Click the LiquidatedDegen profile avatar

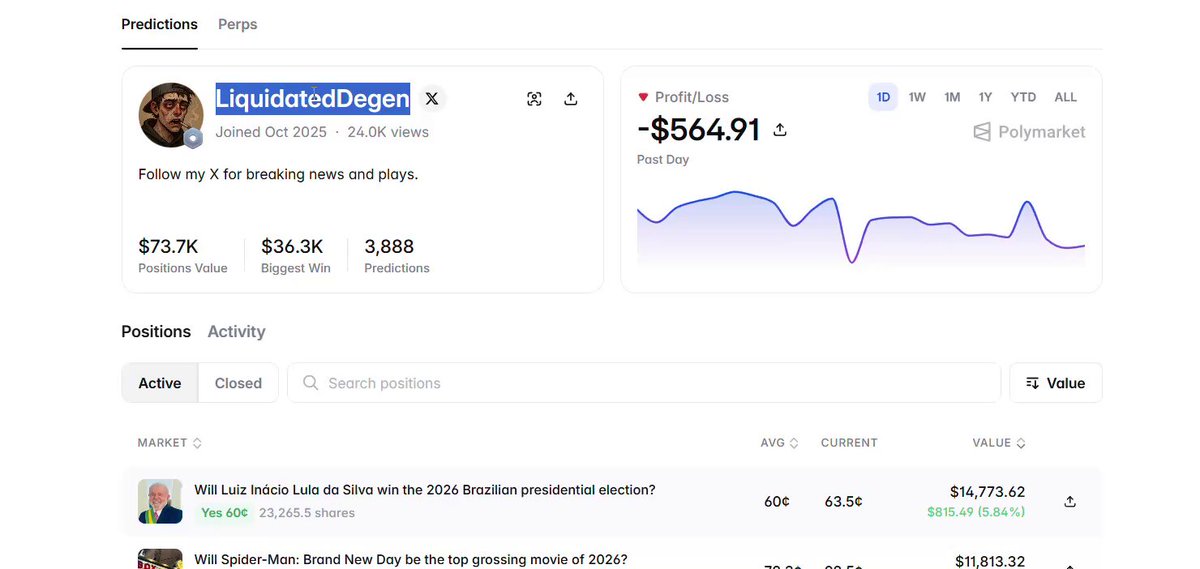pos(171,115)
